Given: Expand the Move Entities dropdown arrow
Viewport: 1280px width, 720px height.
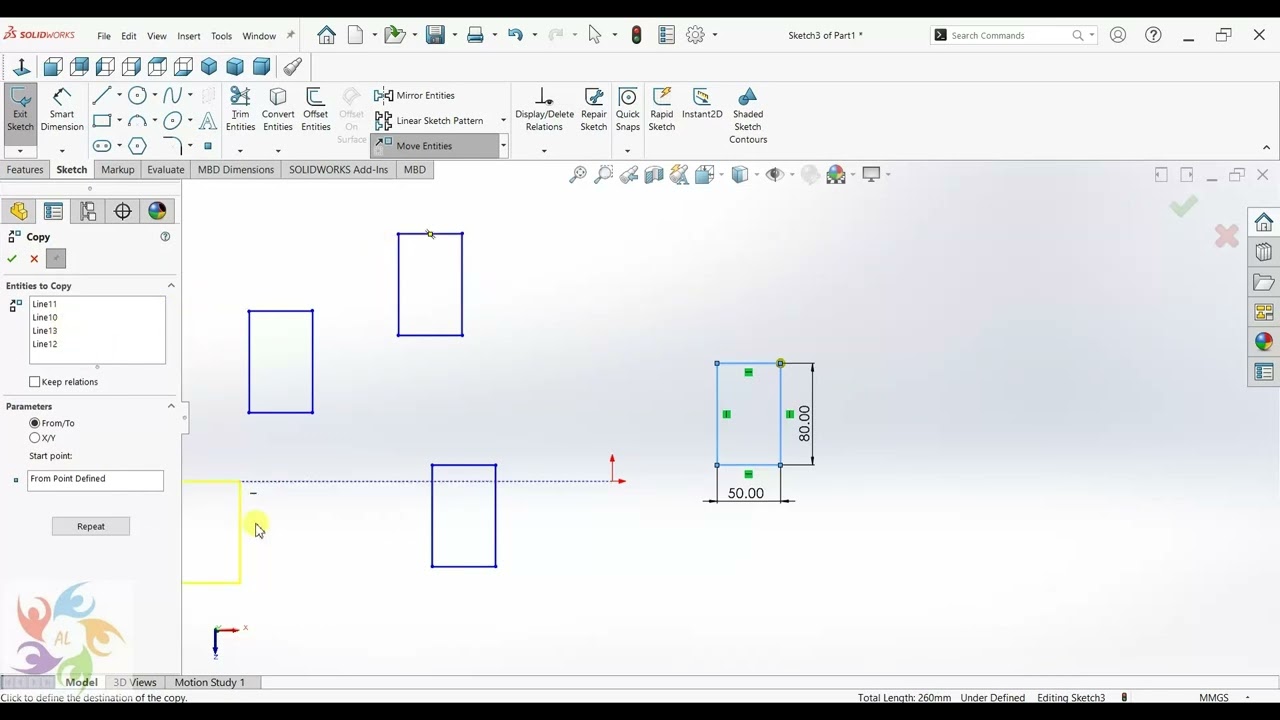Looking at the screenshot, I should pos(504,146).
